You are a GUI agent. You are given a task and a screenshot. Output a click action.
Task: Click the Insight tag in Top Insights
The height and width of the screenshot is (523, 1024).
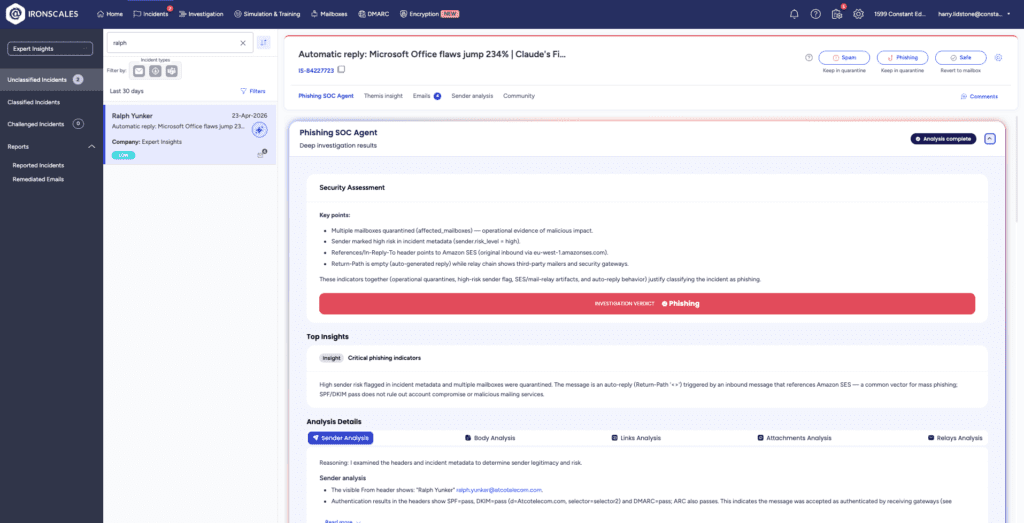331,358
